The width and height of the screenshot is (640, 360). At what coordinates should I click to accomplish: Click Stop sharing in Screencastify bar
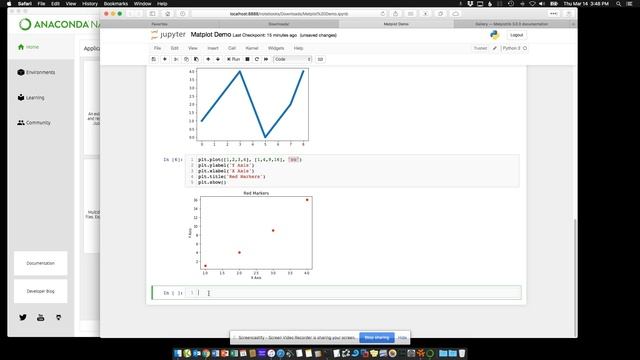[377, 338]
